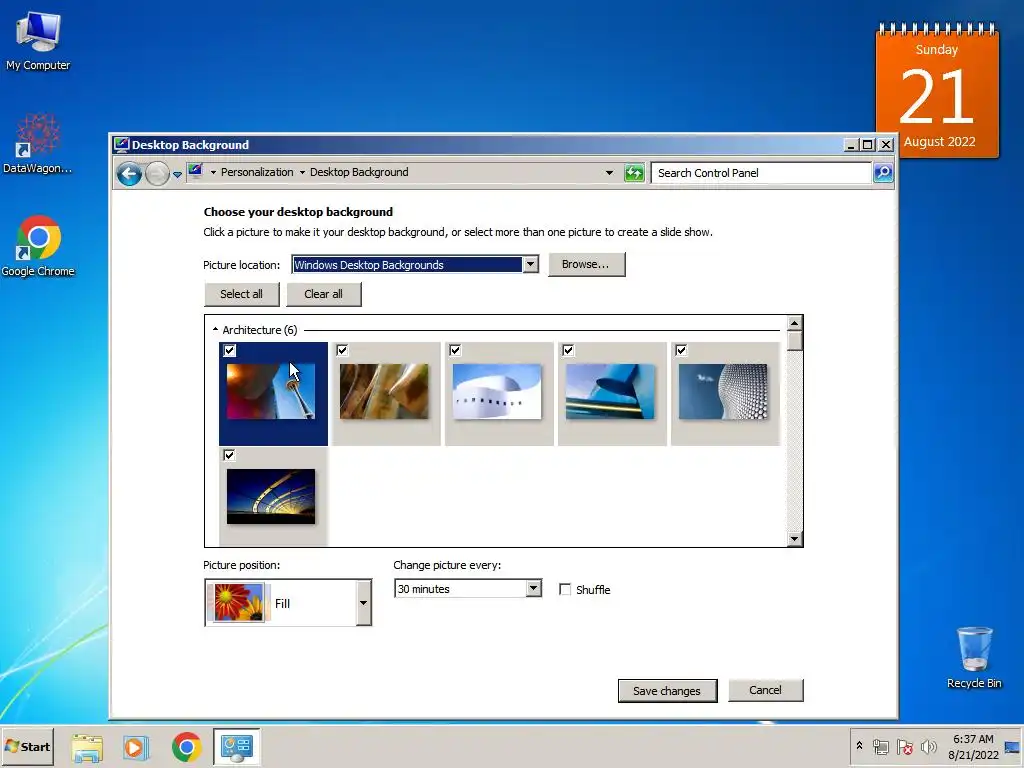Viewport: 1024px width, 768px height.
Task: Open Windows Explorer from the taskbar
Action: pos(88,747)
